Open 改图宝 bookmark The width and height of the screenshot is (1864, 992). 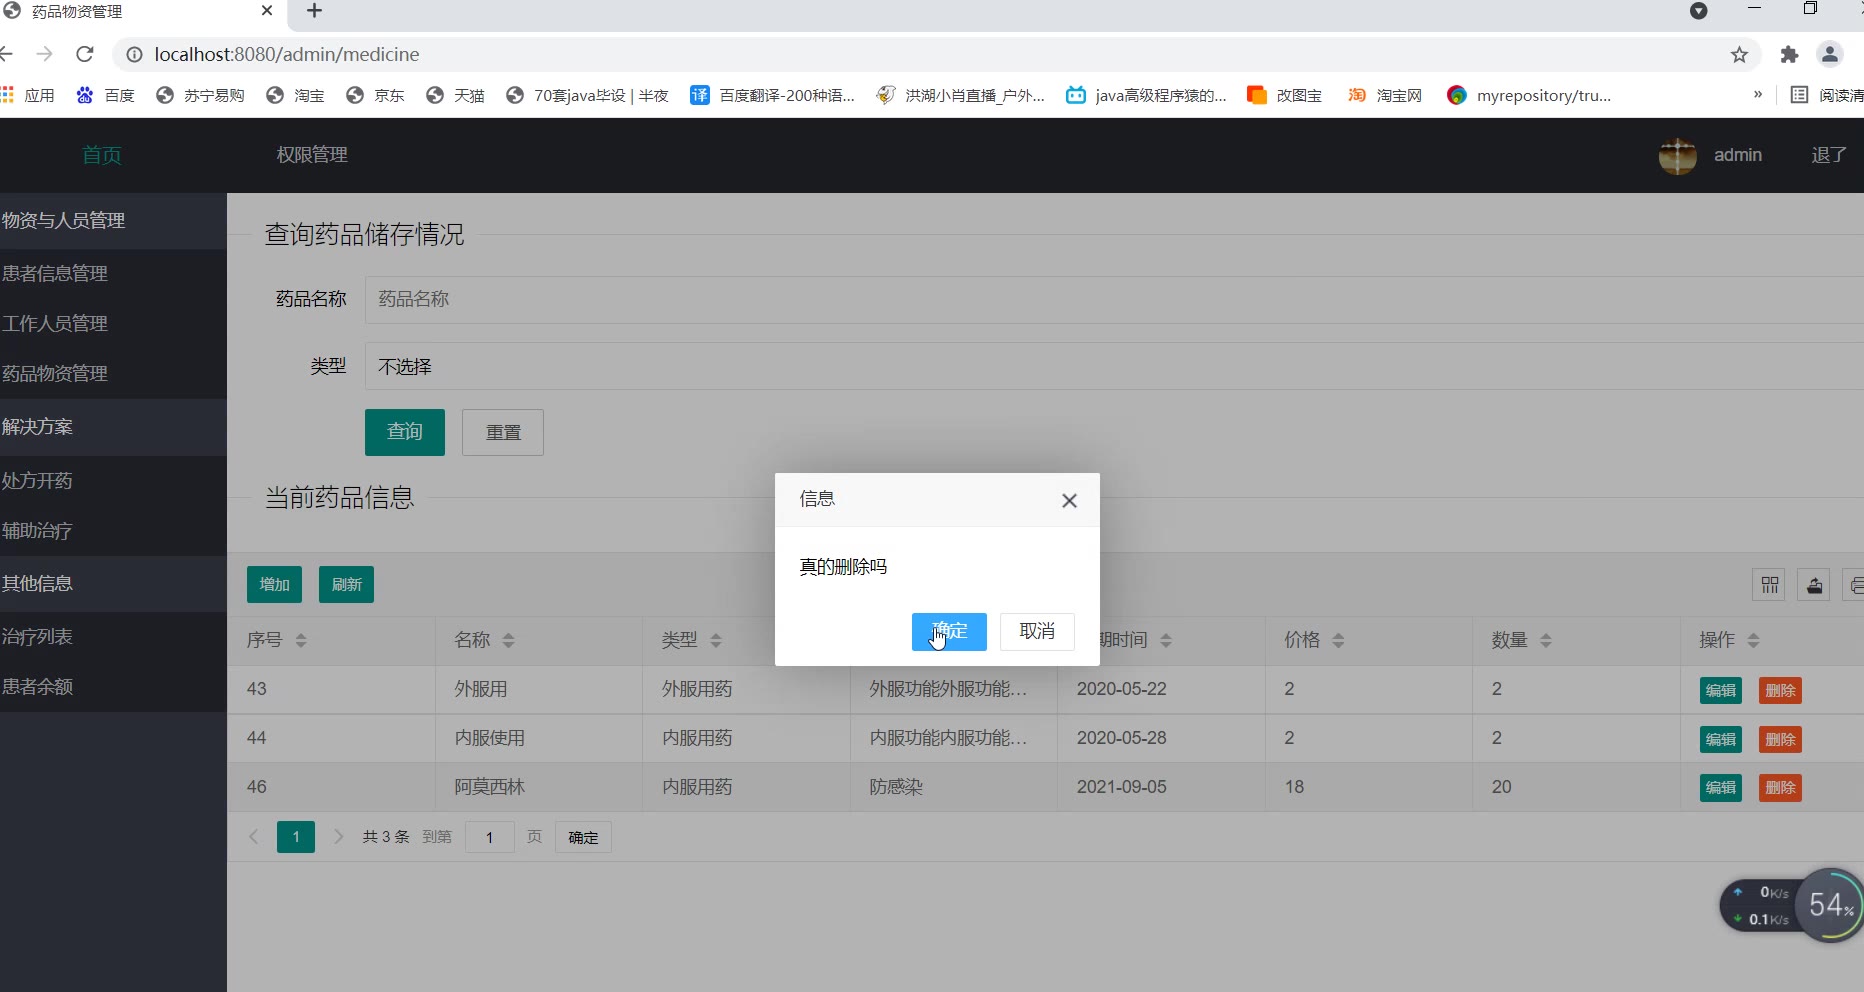1284,95
